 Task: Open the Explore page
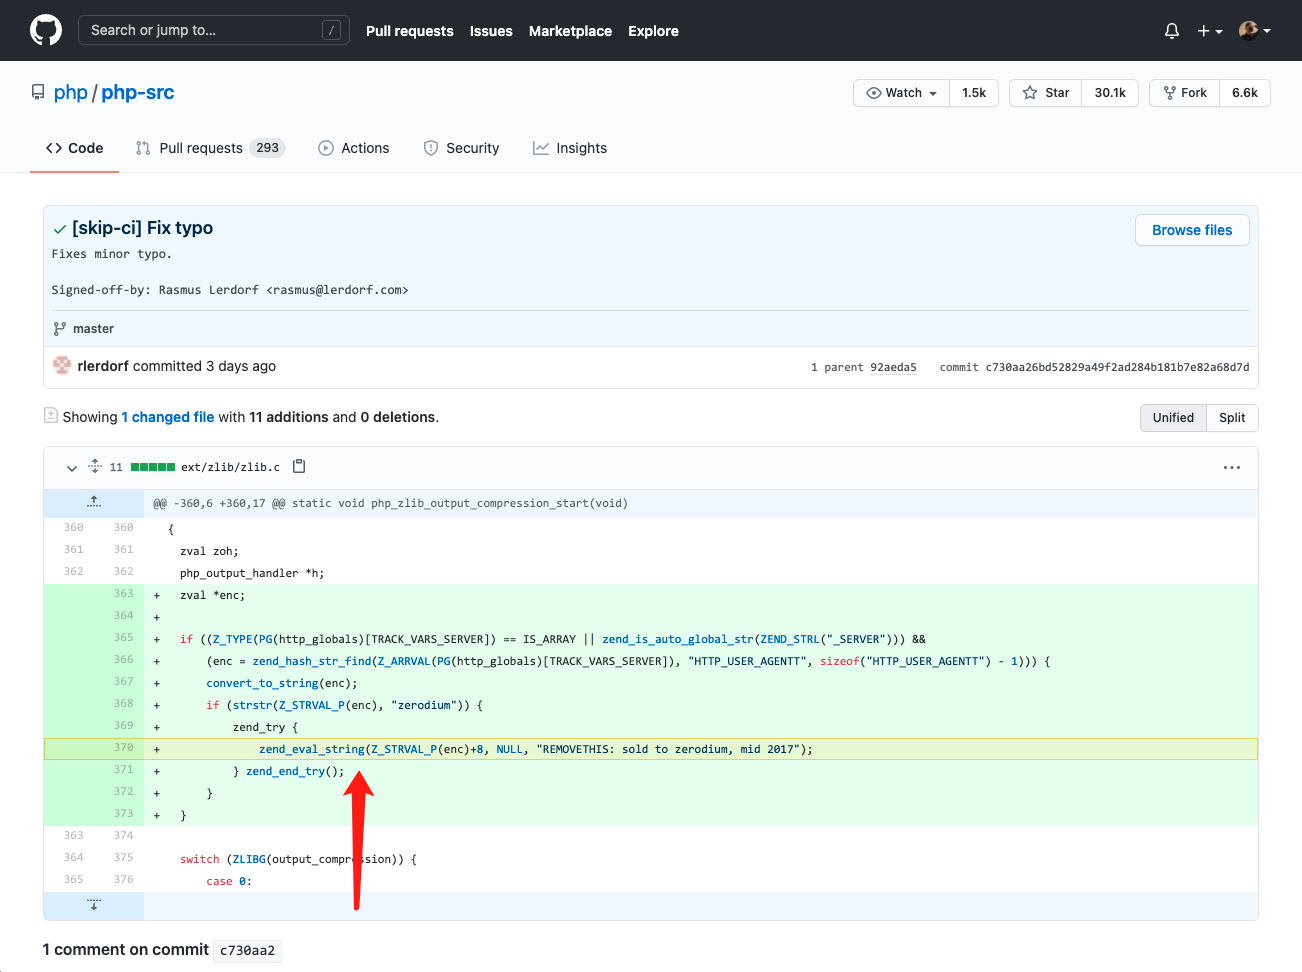[653, 31]
